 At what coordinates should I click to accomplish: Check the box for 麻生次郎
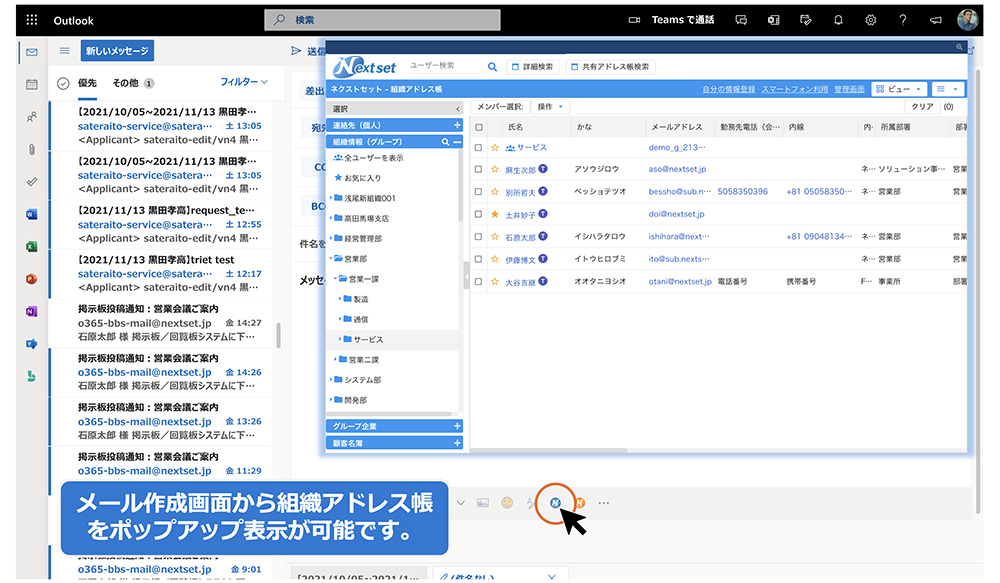click(x=478, y=170)
